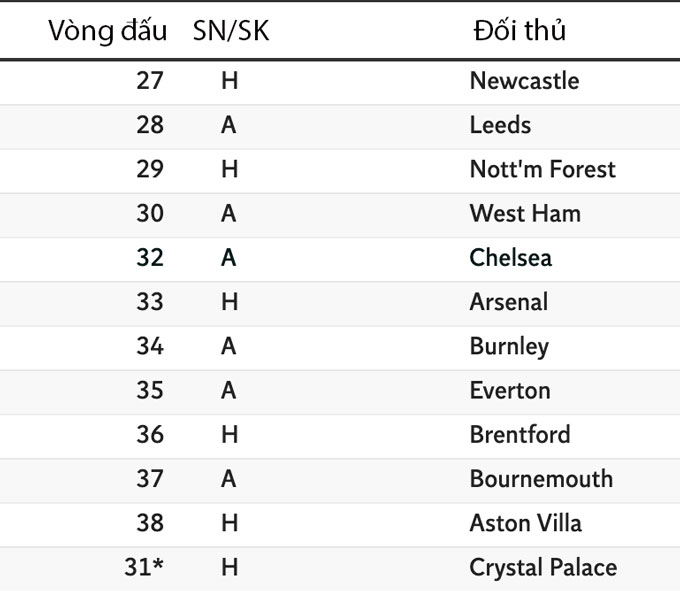Click the Crystal Palace opponent cell

(543, 567)
